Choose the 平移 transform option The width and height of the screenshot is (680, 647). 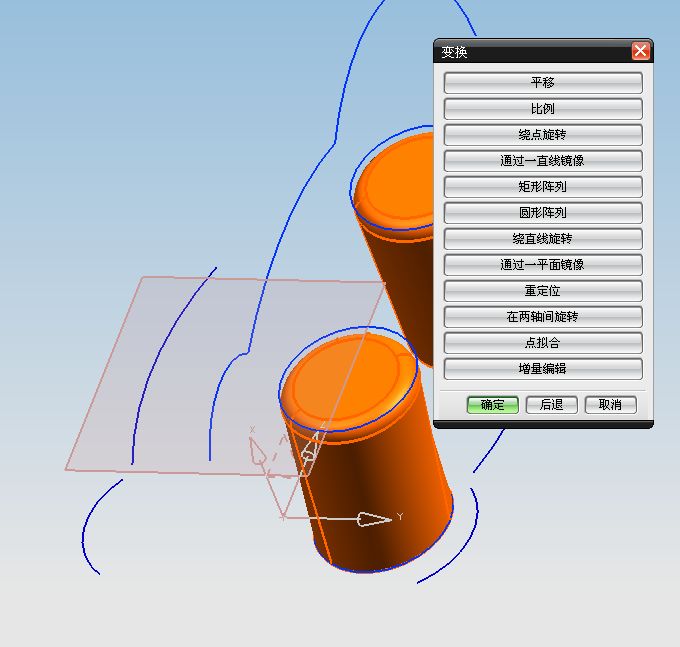click(x=543, y=82)
